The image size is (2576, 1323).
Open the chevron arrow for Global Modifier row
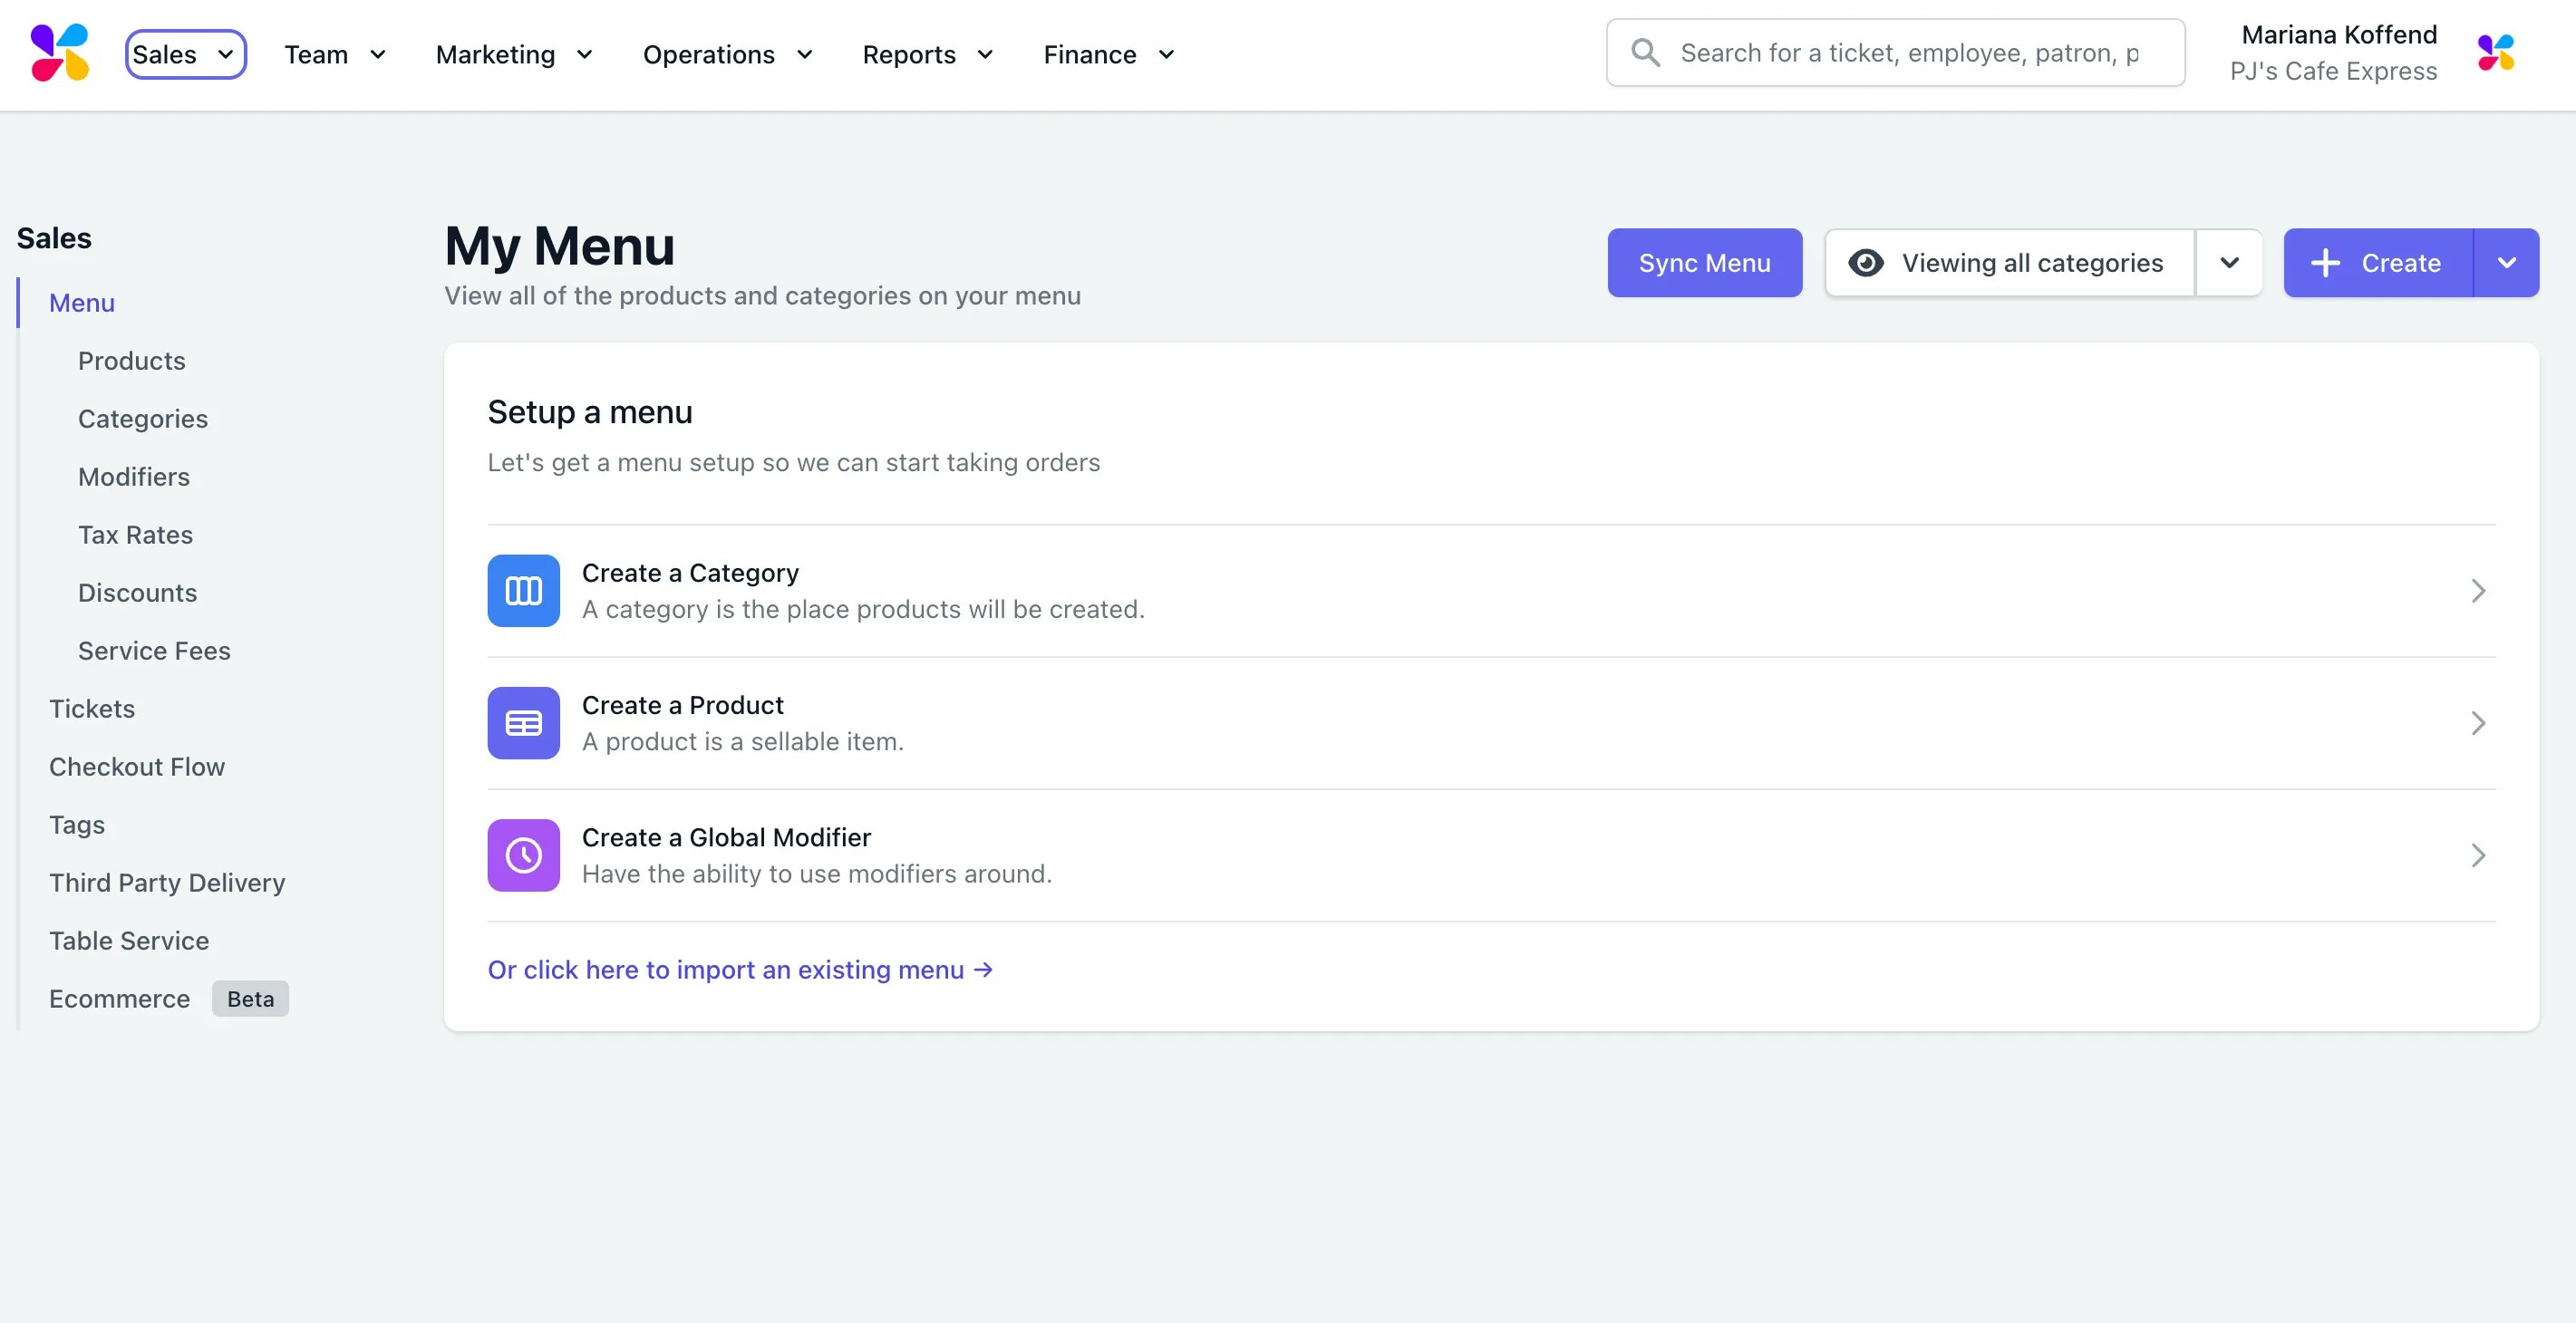pyautogui.click(x=2478, y=855)
